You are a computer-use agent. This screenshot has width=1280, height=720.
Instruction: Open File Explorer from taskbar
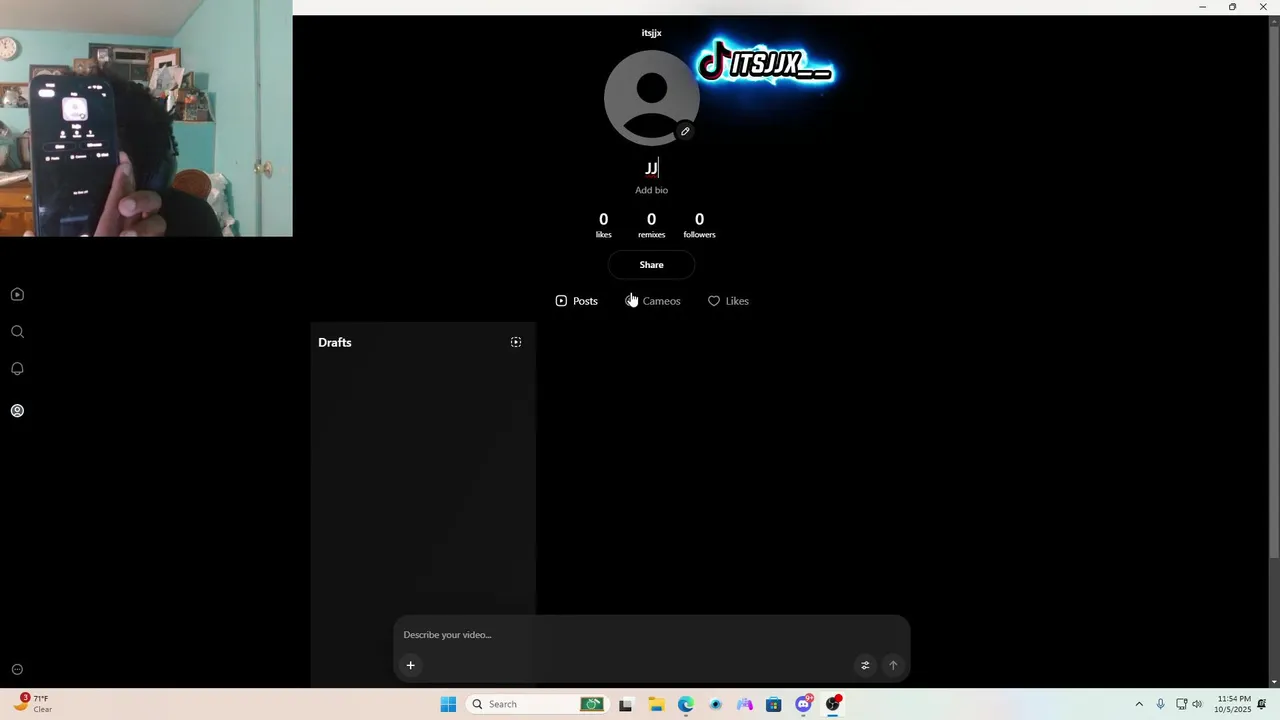coord(656,704)
